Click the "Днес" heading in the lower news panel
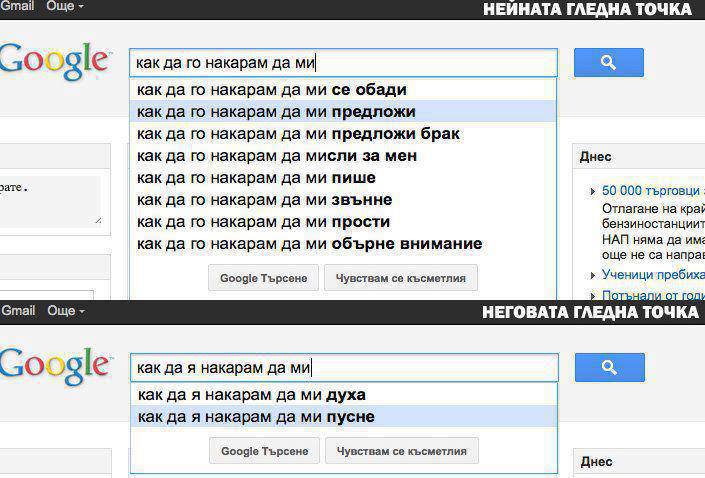This screenshot has width=705, height=478. tap(596, 461)
